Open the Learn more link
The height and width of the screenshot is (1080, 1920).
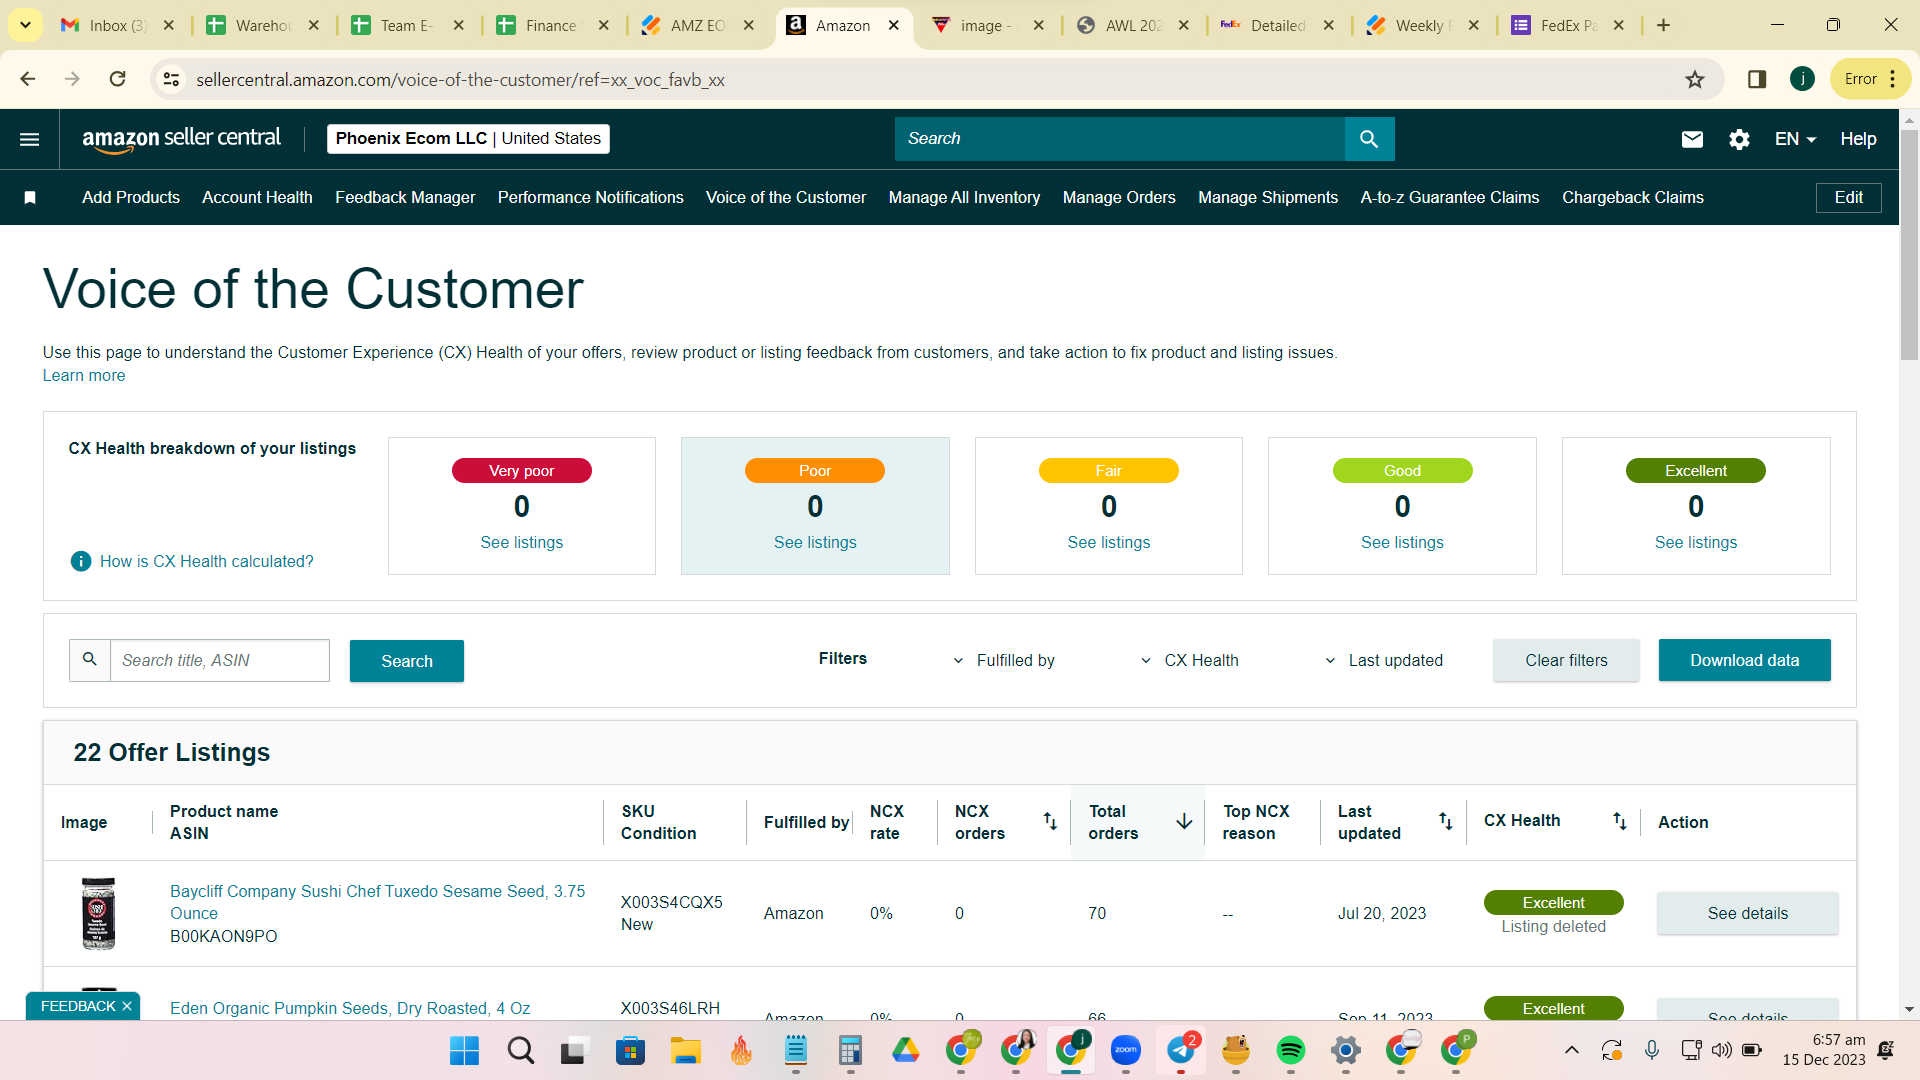84,376
